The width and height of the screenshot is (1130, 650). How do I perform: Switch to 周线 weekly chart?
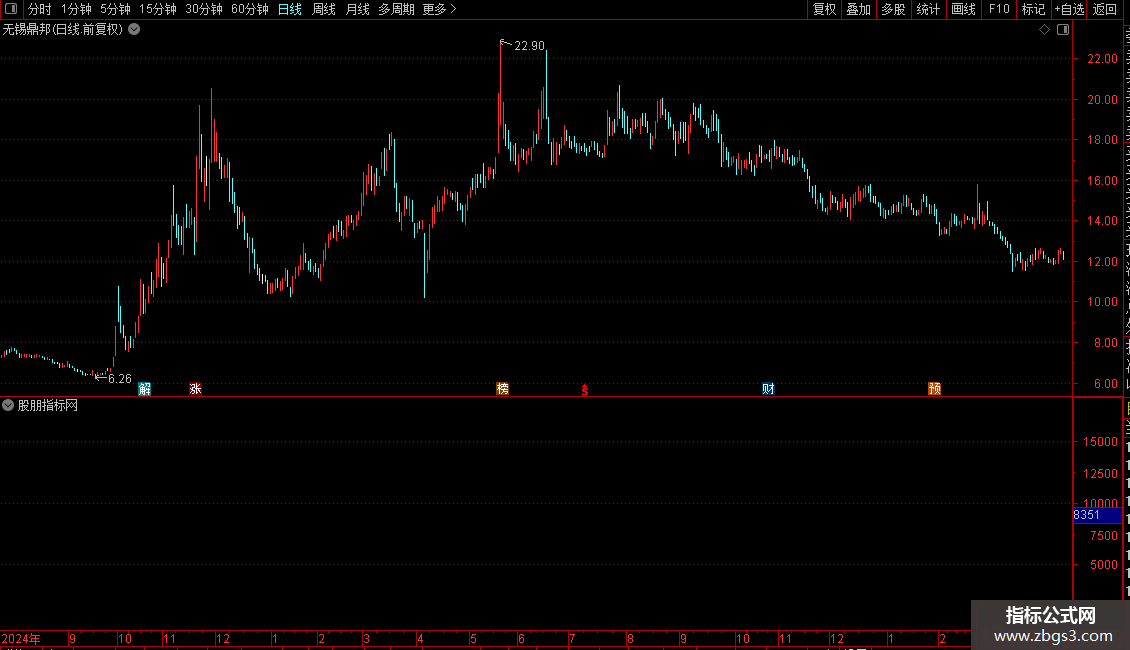[x=324, y=9]
